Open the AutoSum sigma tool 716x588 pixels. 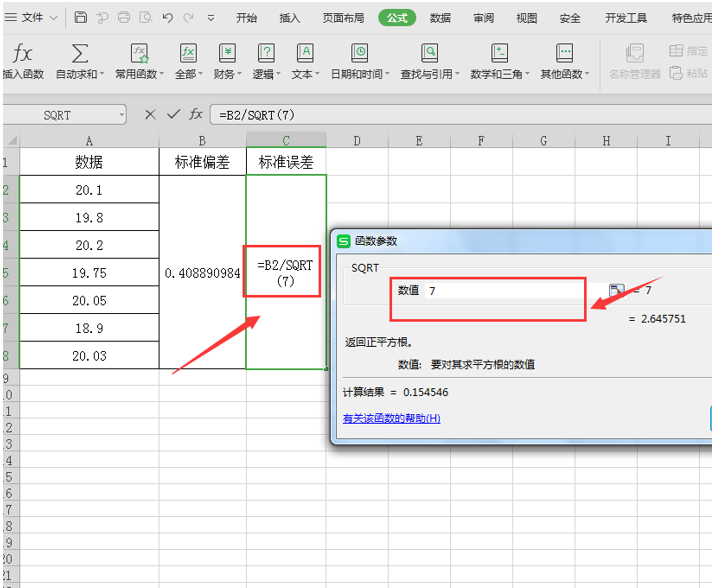pos(79,53)
